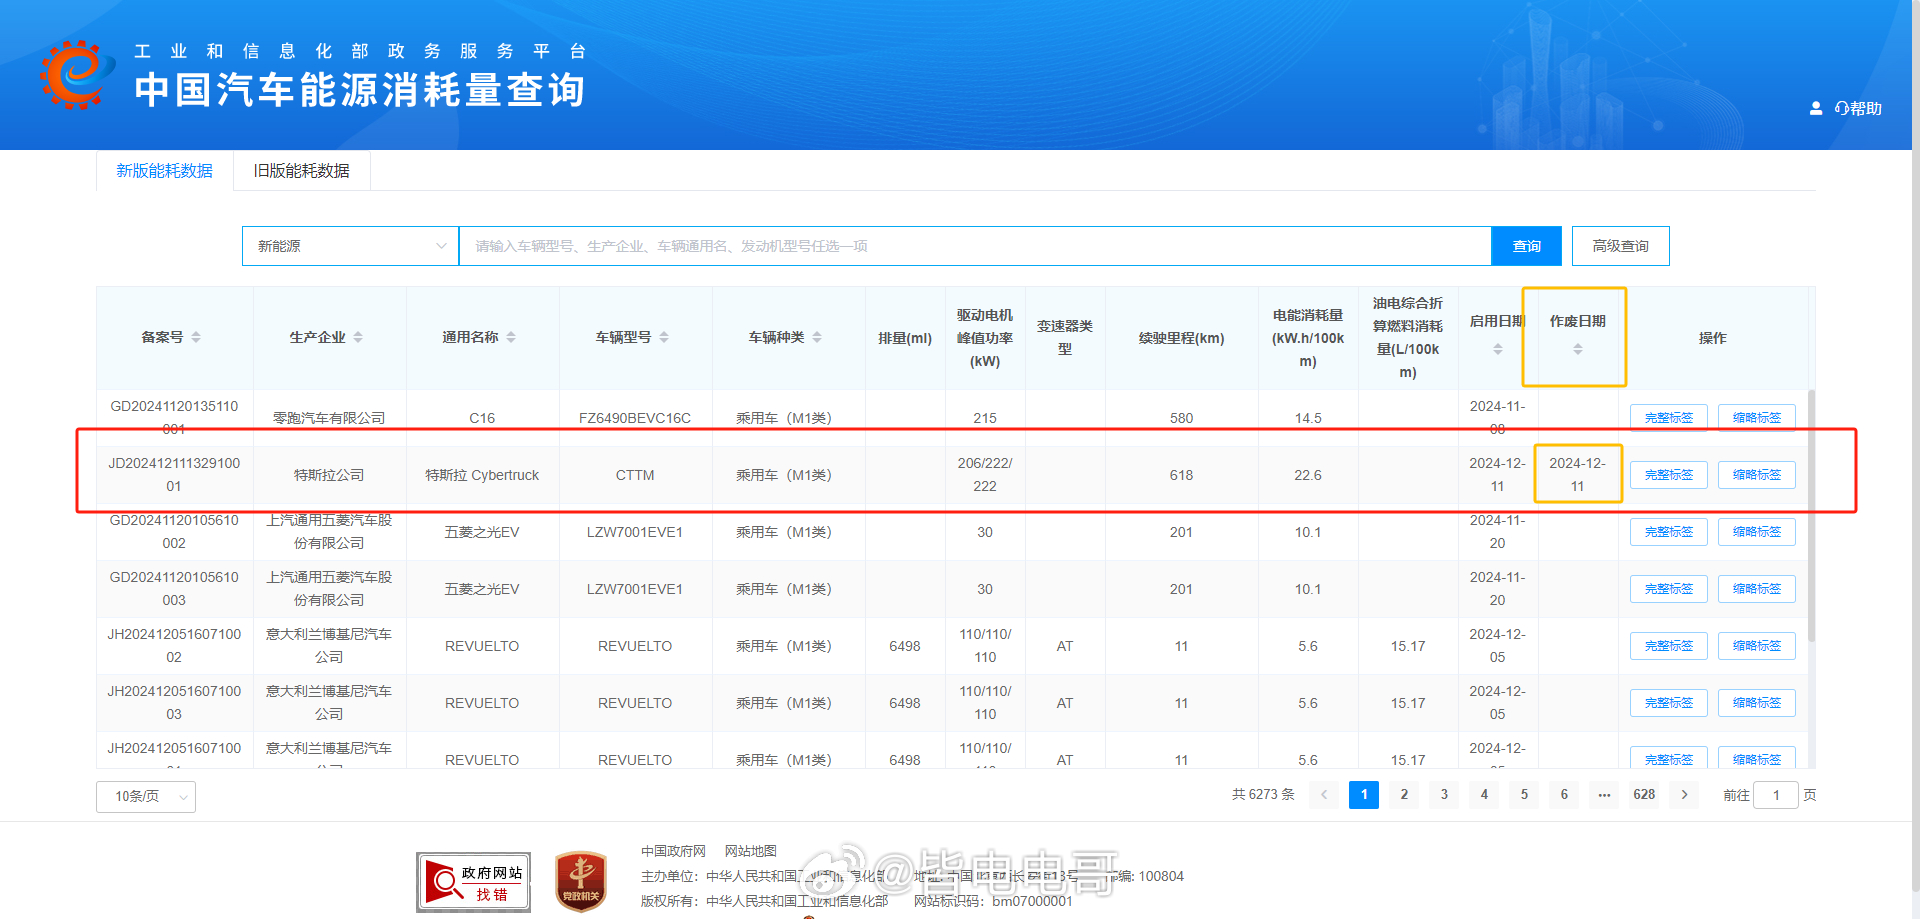Click the 操作 column header
This screenshot has width=1920, height=919.
coord(1712,338)
